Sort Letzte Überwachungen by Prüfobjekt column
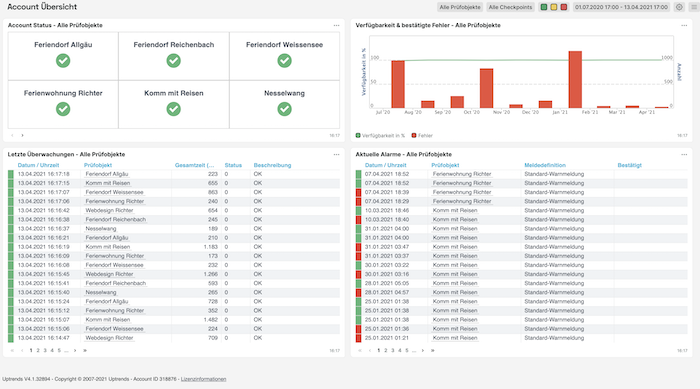The height and width of the screenshot is (389, 700). (x=98, y=165)
